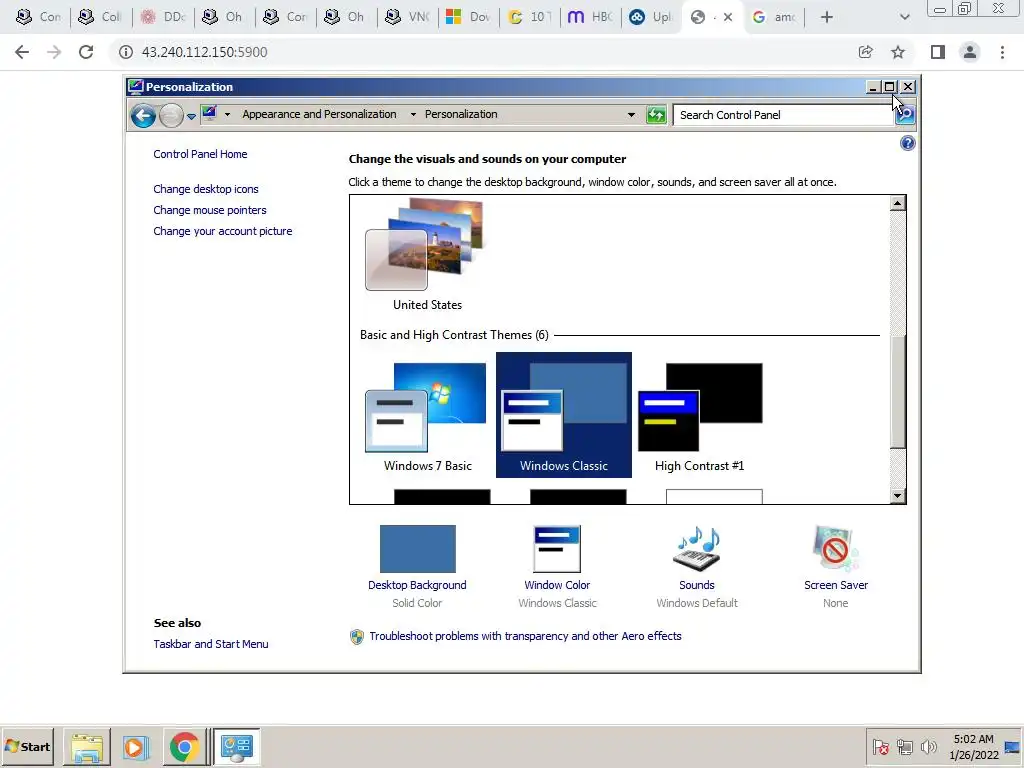This screenshot has width=1024, height=768.
Task: Click the Windows Start button
Action: (x=27, y=746)
